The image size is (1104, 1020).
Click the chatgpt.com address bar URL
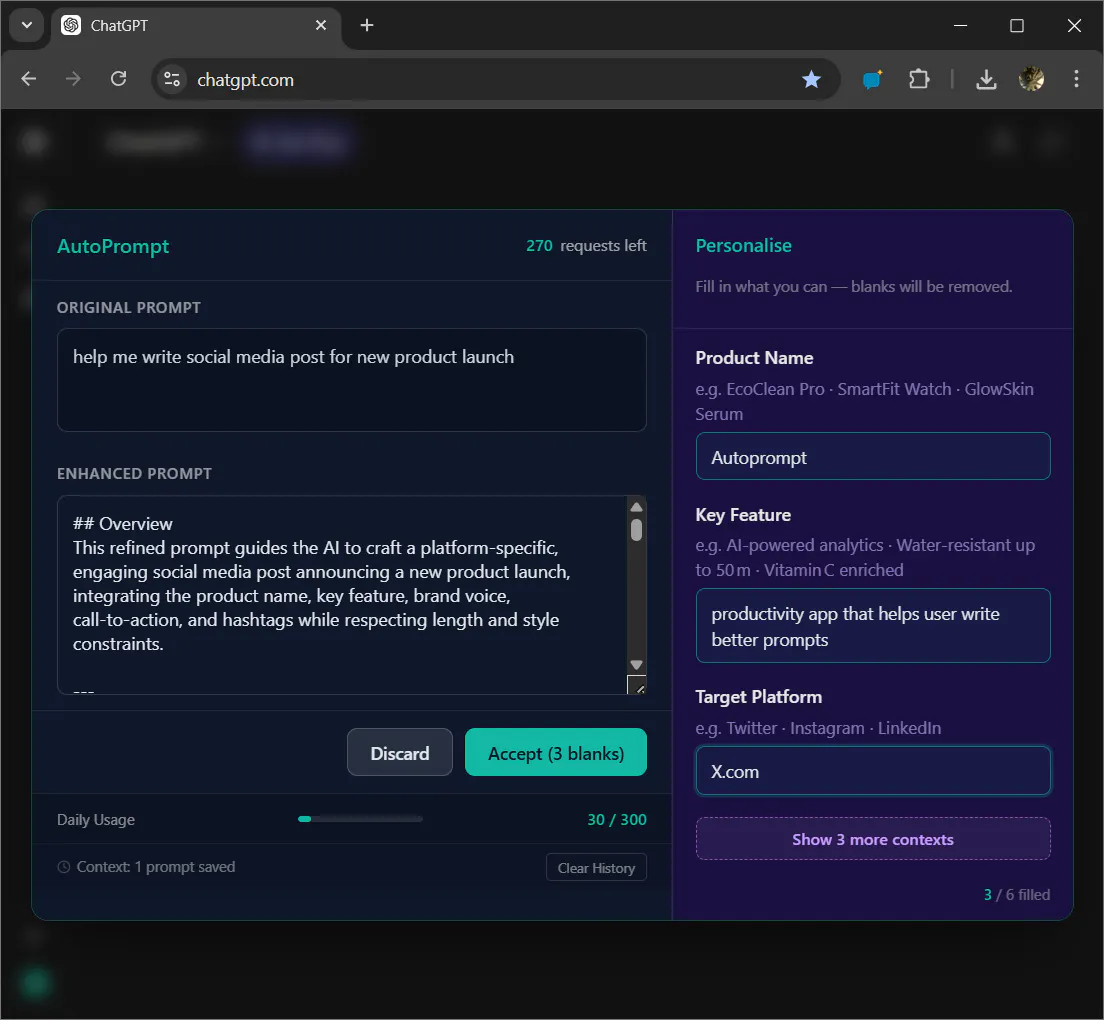(245, 80)
